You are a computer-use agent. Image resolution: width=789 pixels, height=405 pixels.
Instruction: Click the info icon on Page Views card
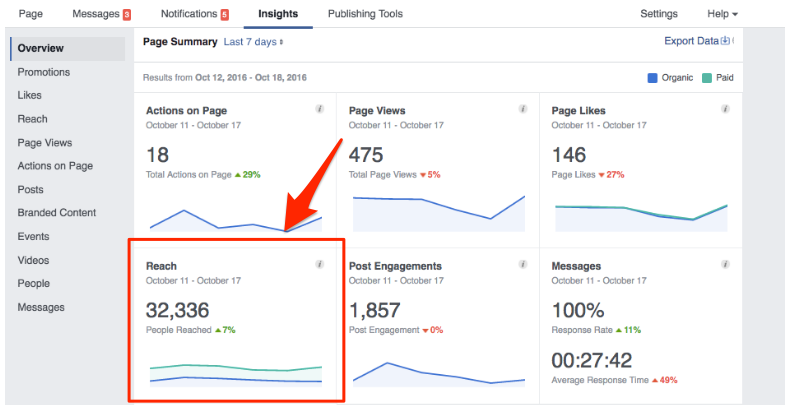tap(523, 109)
